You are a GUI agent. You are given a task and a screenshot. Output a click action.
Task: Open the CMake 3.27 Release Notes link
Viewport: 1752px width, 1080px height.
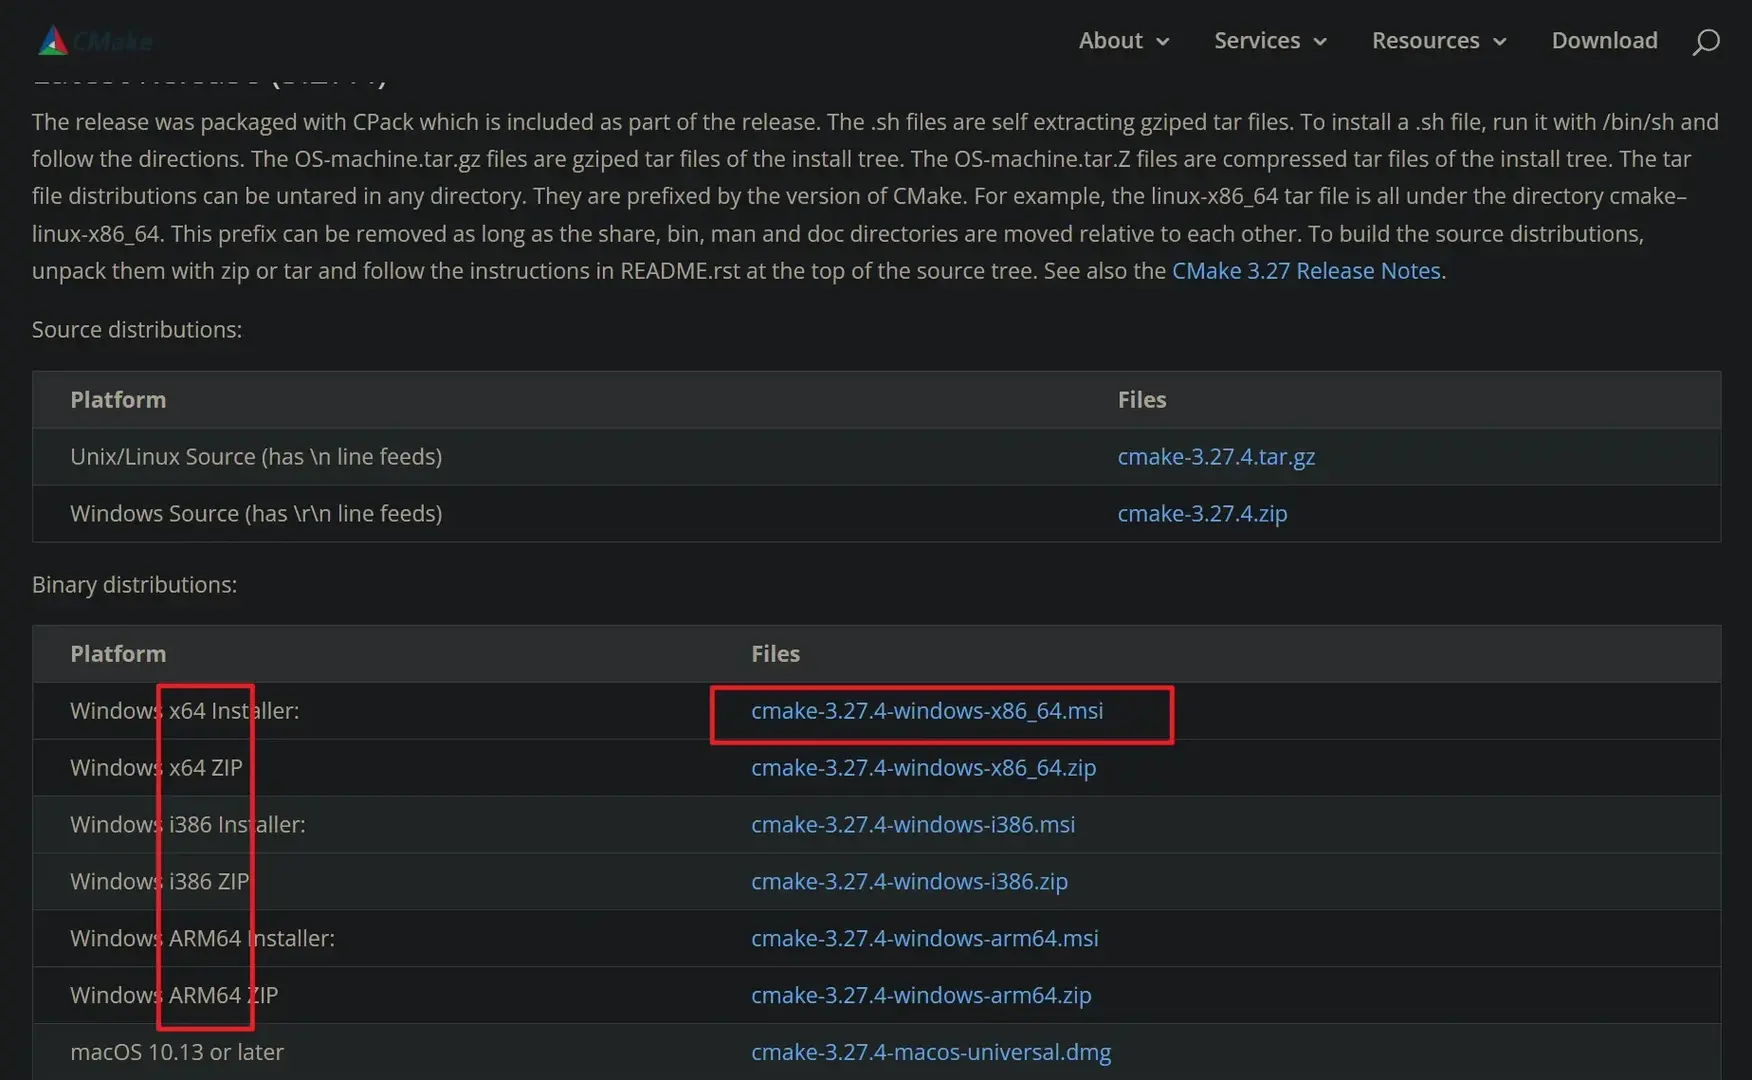pos(1306,271)
